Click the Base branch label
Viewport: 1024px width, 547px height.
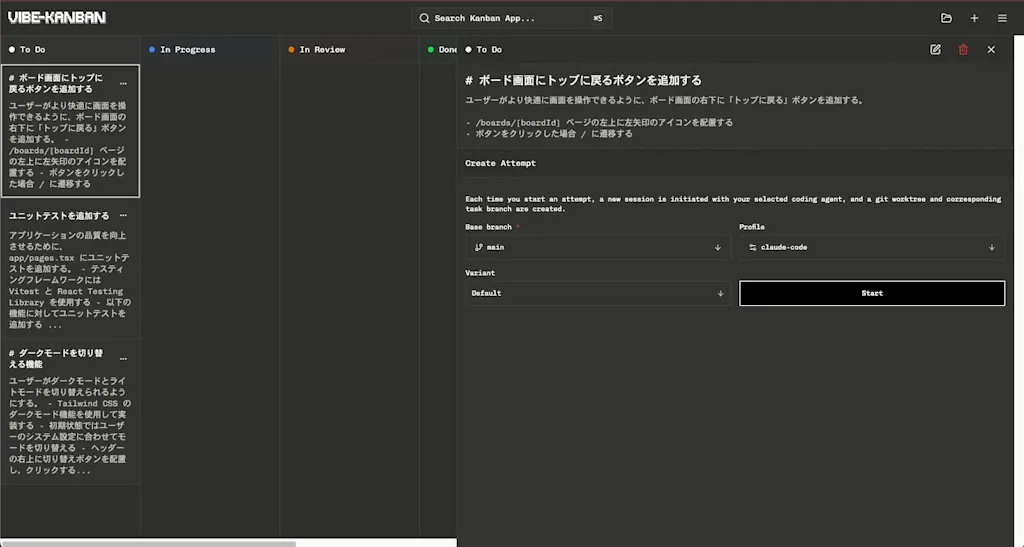(488, 227)
